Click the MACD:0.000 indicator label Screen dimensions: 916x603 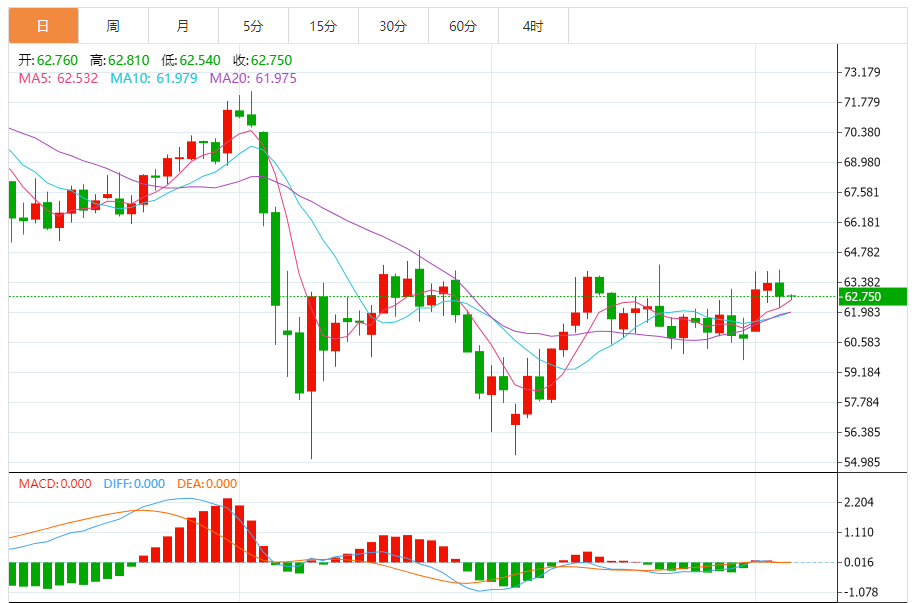click(x=55, y=484)
